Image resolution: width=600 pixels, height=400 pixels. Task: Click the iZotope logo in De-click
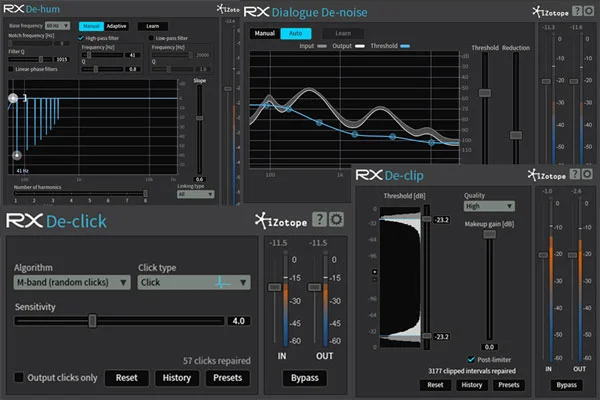pyautogui.click(x=281, y=221)
